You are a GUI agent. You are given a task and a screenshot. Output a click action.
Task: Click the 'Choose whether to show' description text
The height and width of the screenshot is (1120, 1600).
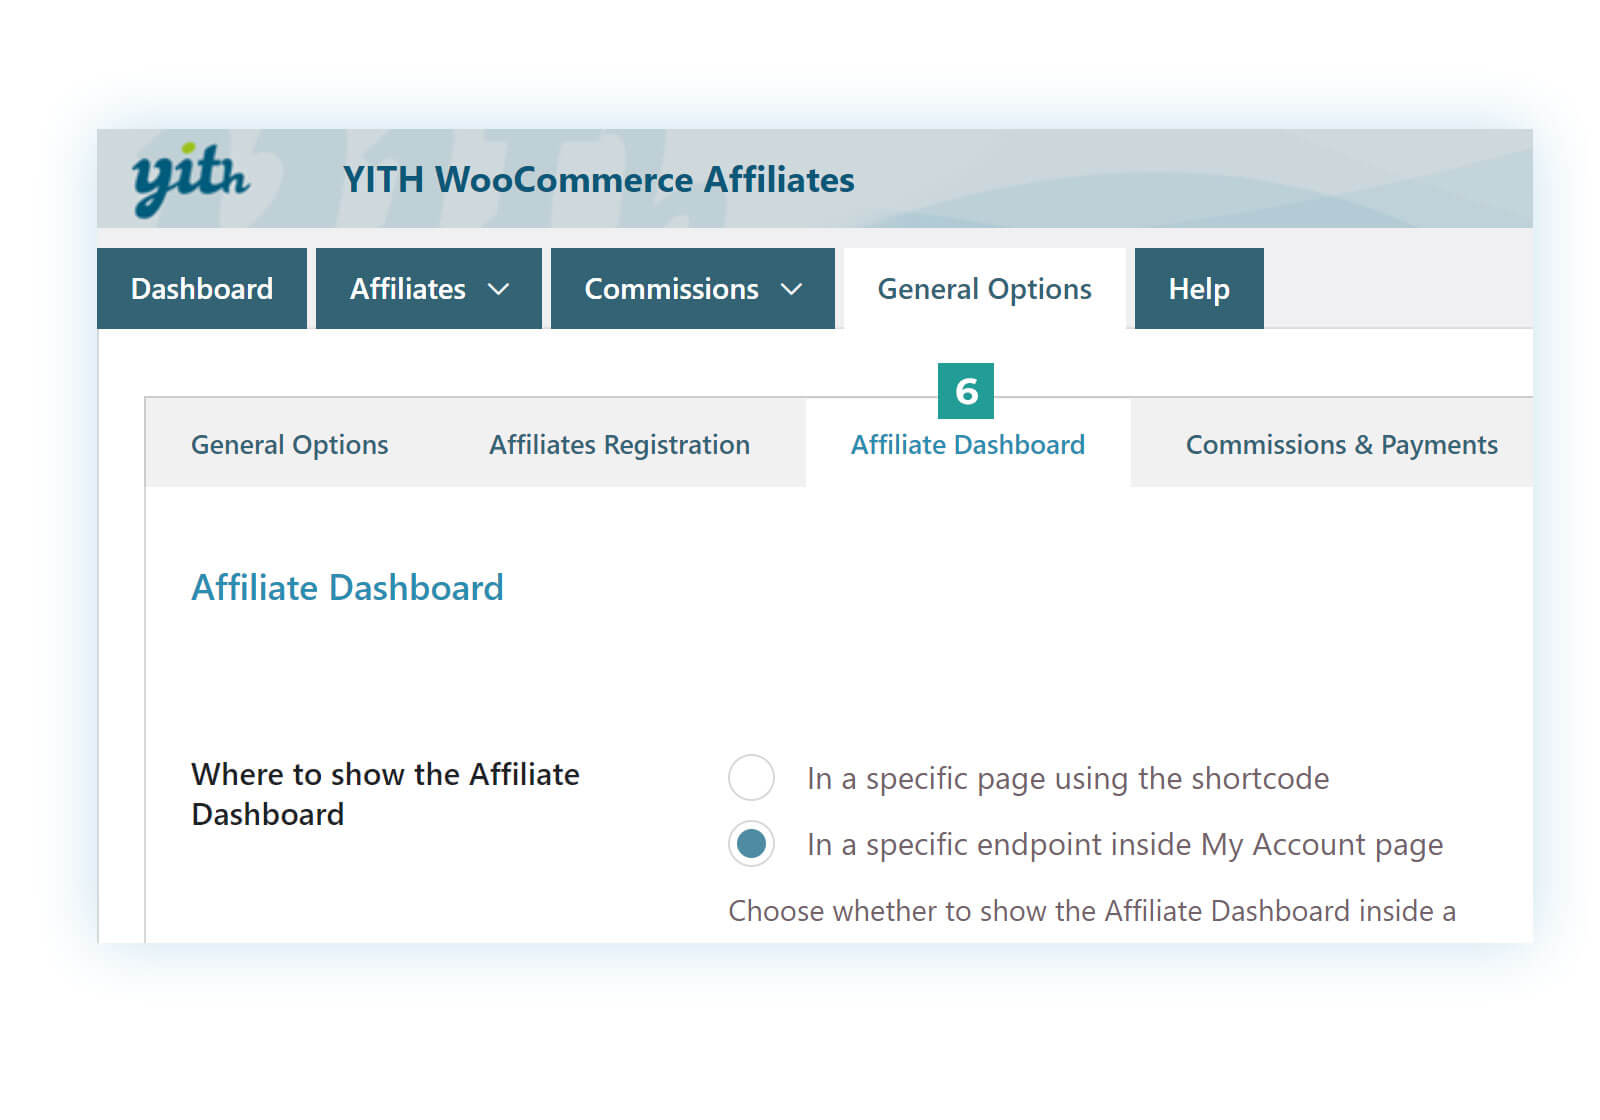coord(1092,911)
